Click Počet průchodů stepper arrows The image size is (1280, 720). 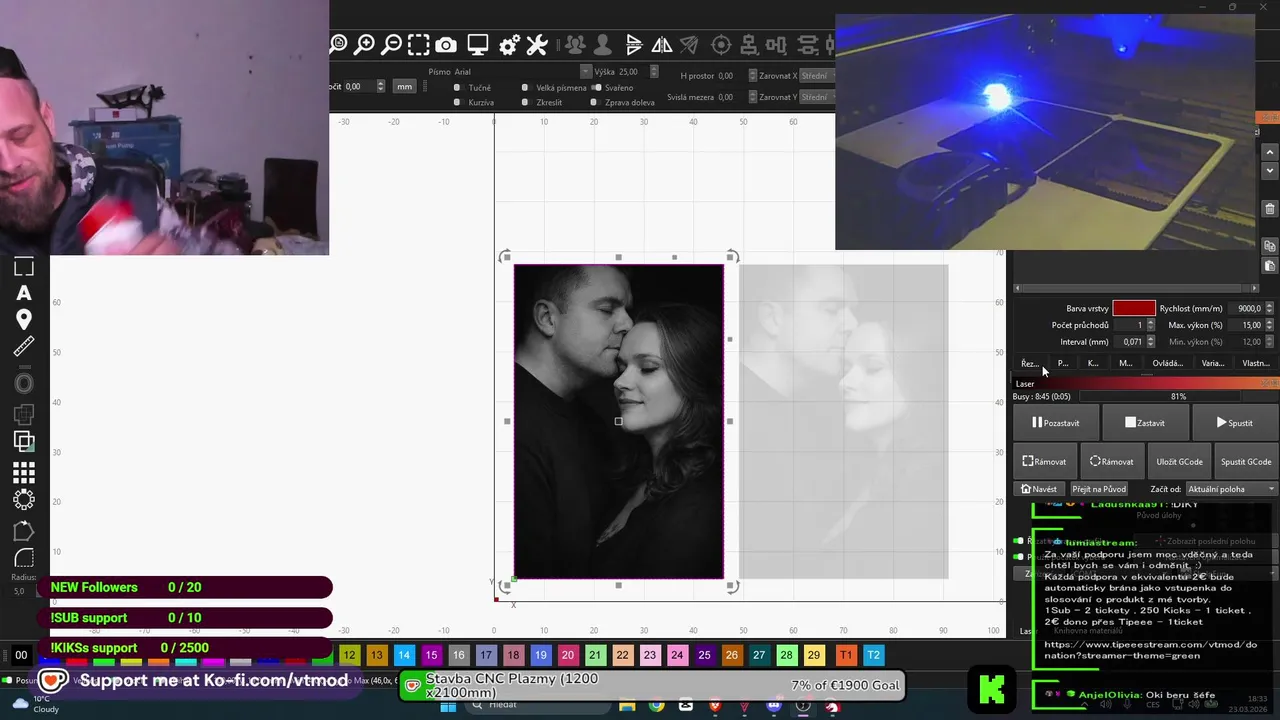click(x=1150, y=325)
